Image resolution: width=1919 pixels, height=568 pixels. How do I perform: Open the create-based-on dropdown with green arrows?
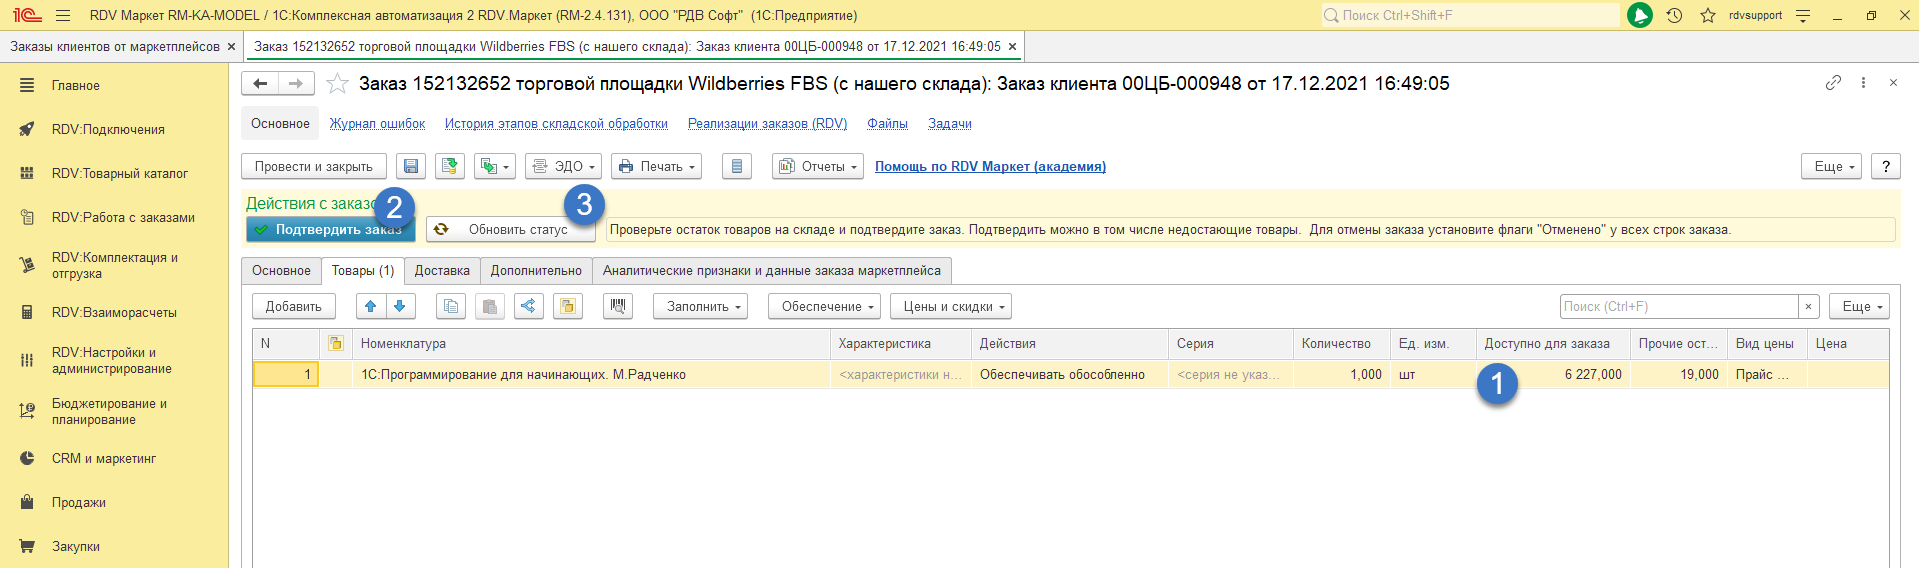point(495,167)
